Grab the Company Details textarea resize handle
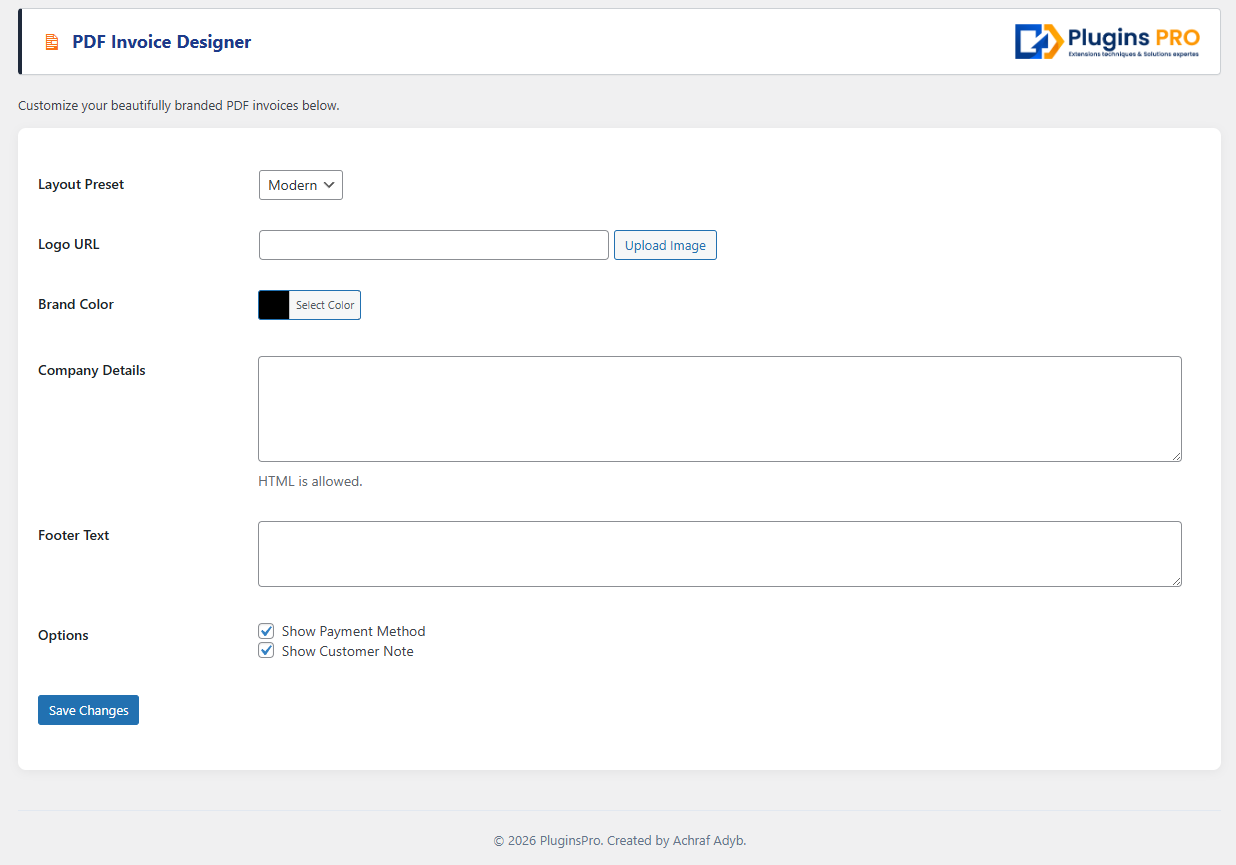The height and width of the screenshot is (865, 1236). coord(1175,455)
